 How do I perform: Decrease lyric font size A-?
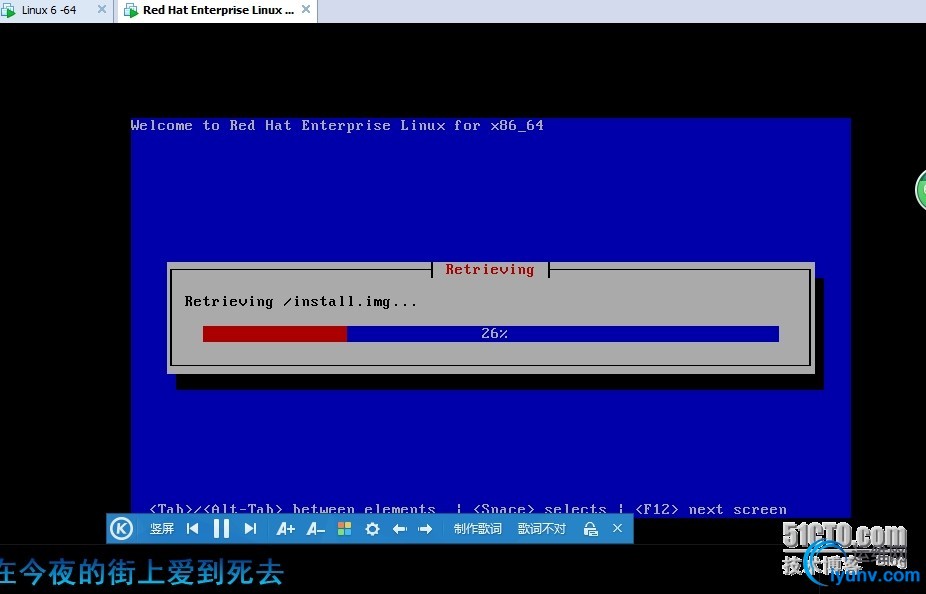[x=315, y=529]
